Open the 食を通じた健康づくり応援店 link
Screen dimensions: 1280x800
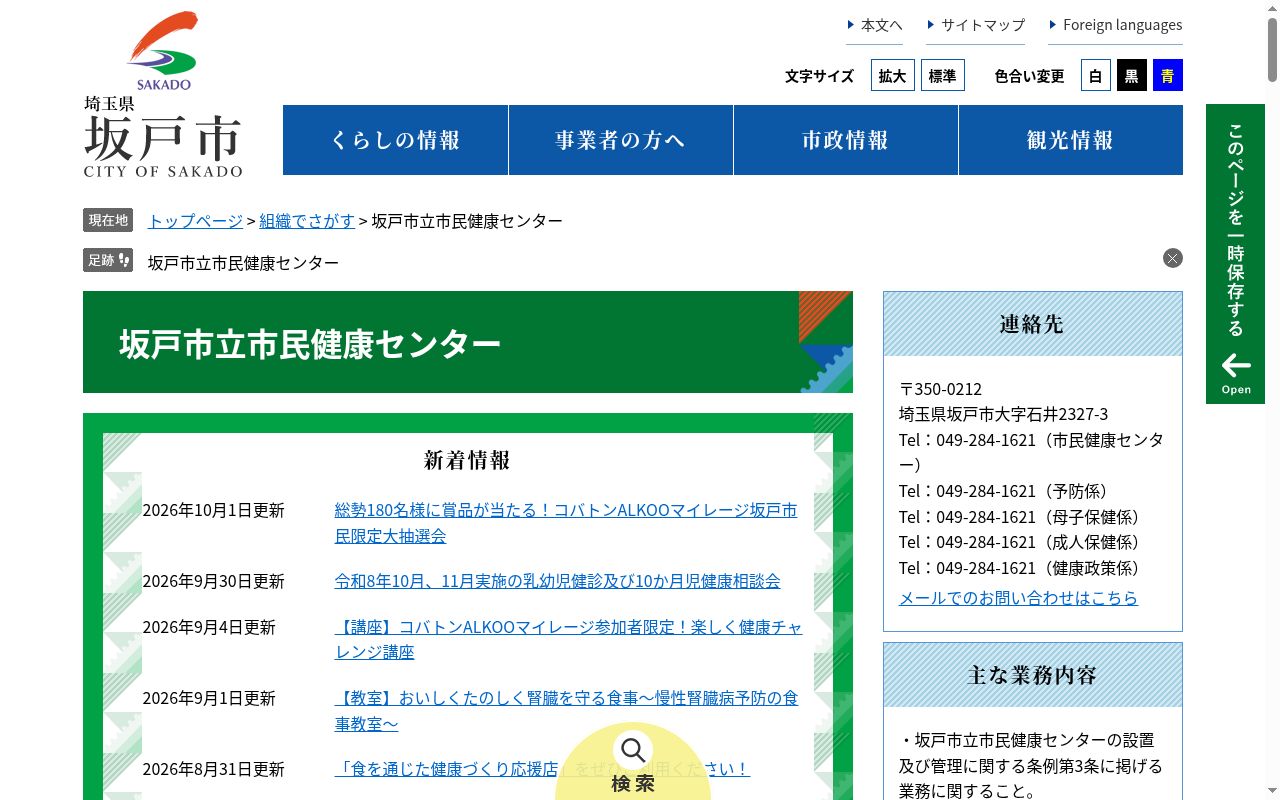point(541,769)
